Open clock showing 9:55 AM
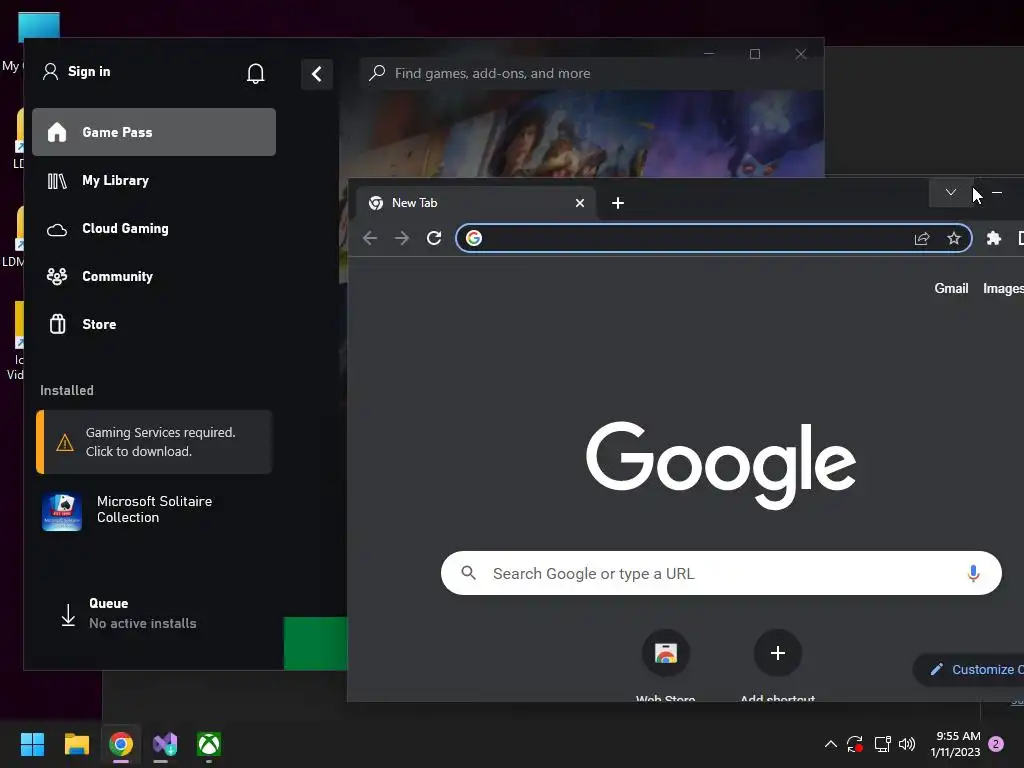Screen dimensions: 1024x768 tap(955, 744)
